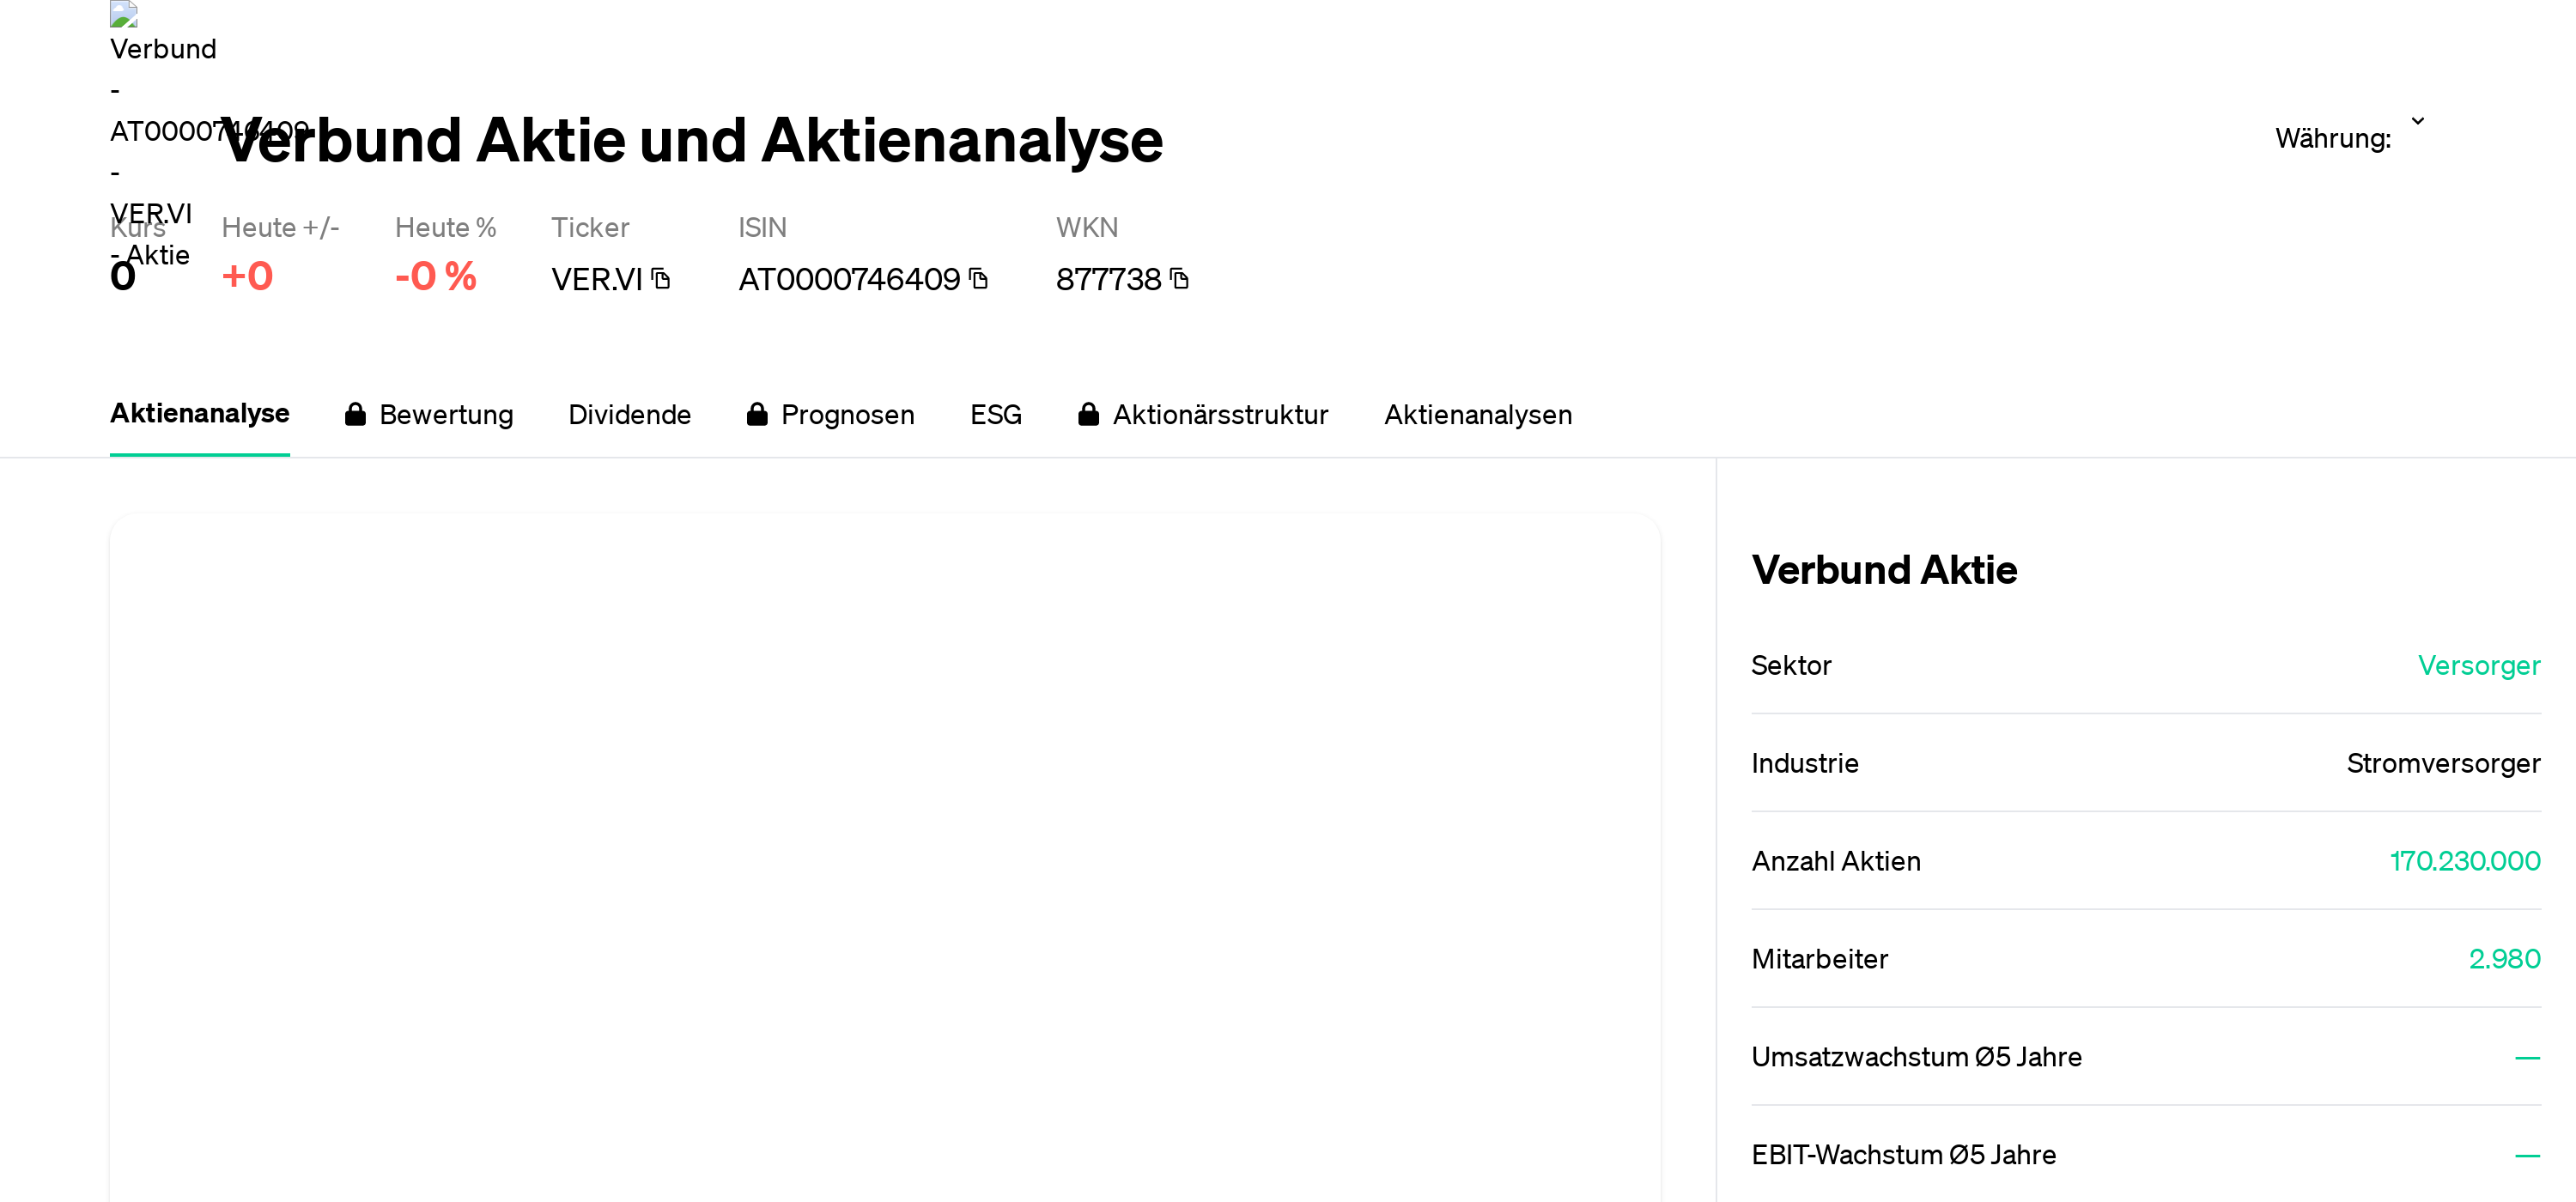Click the lock icon beside Aktionärsstruktur
This screenshot has width=2576, height=1202.
coord(1088,414)
